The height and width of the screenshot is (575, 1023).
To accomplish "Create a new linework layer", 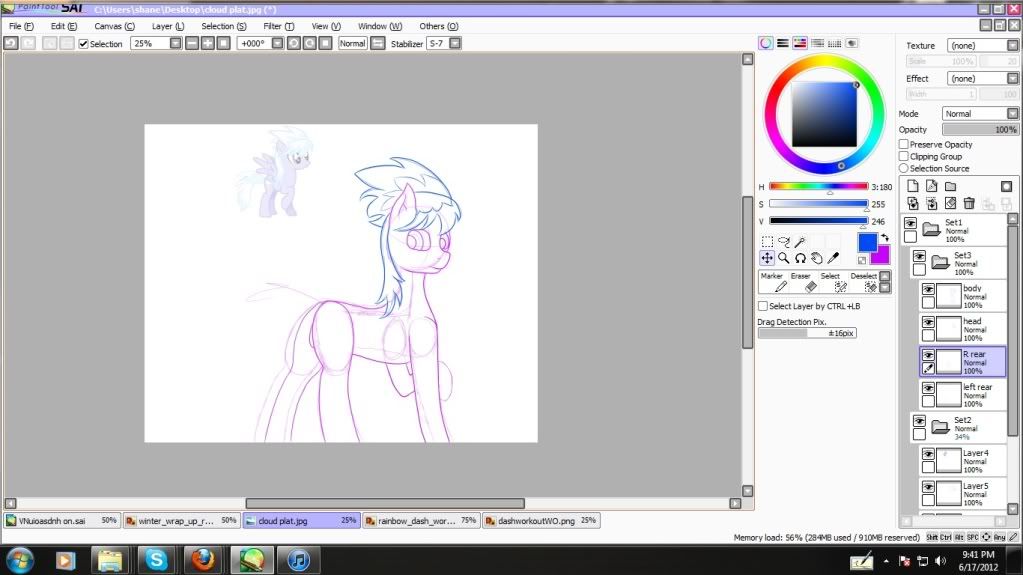I will pos(932,186).
